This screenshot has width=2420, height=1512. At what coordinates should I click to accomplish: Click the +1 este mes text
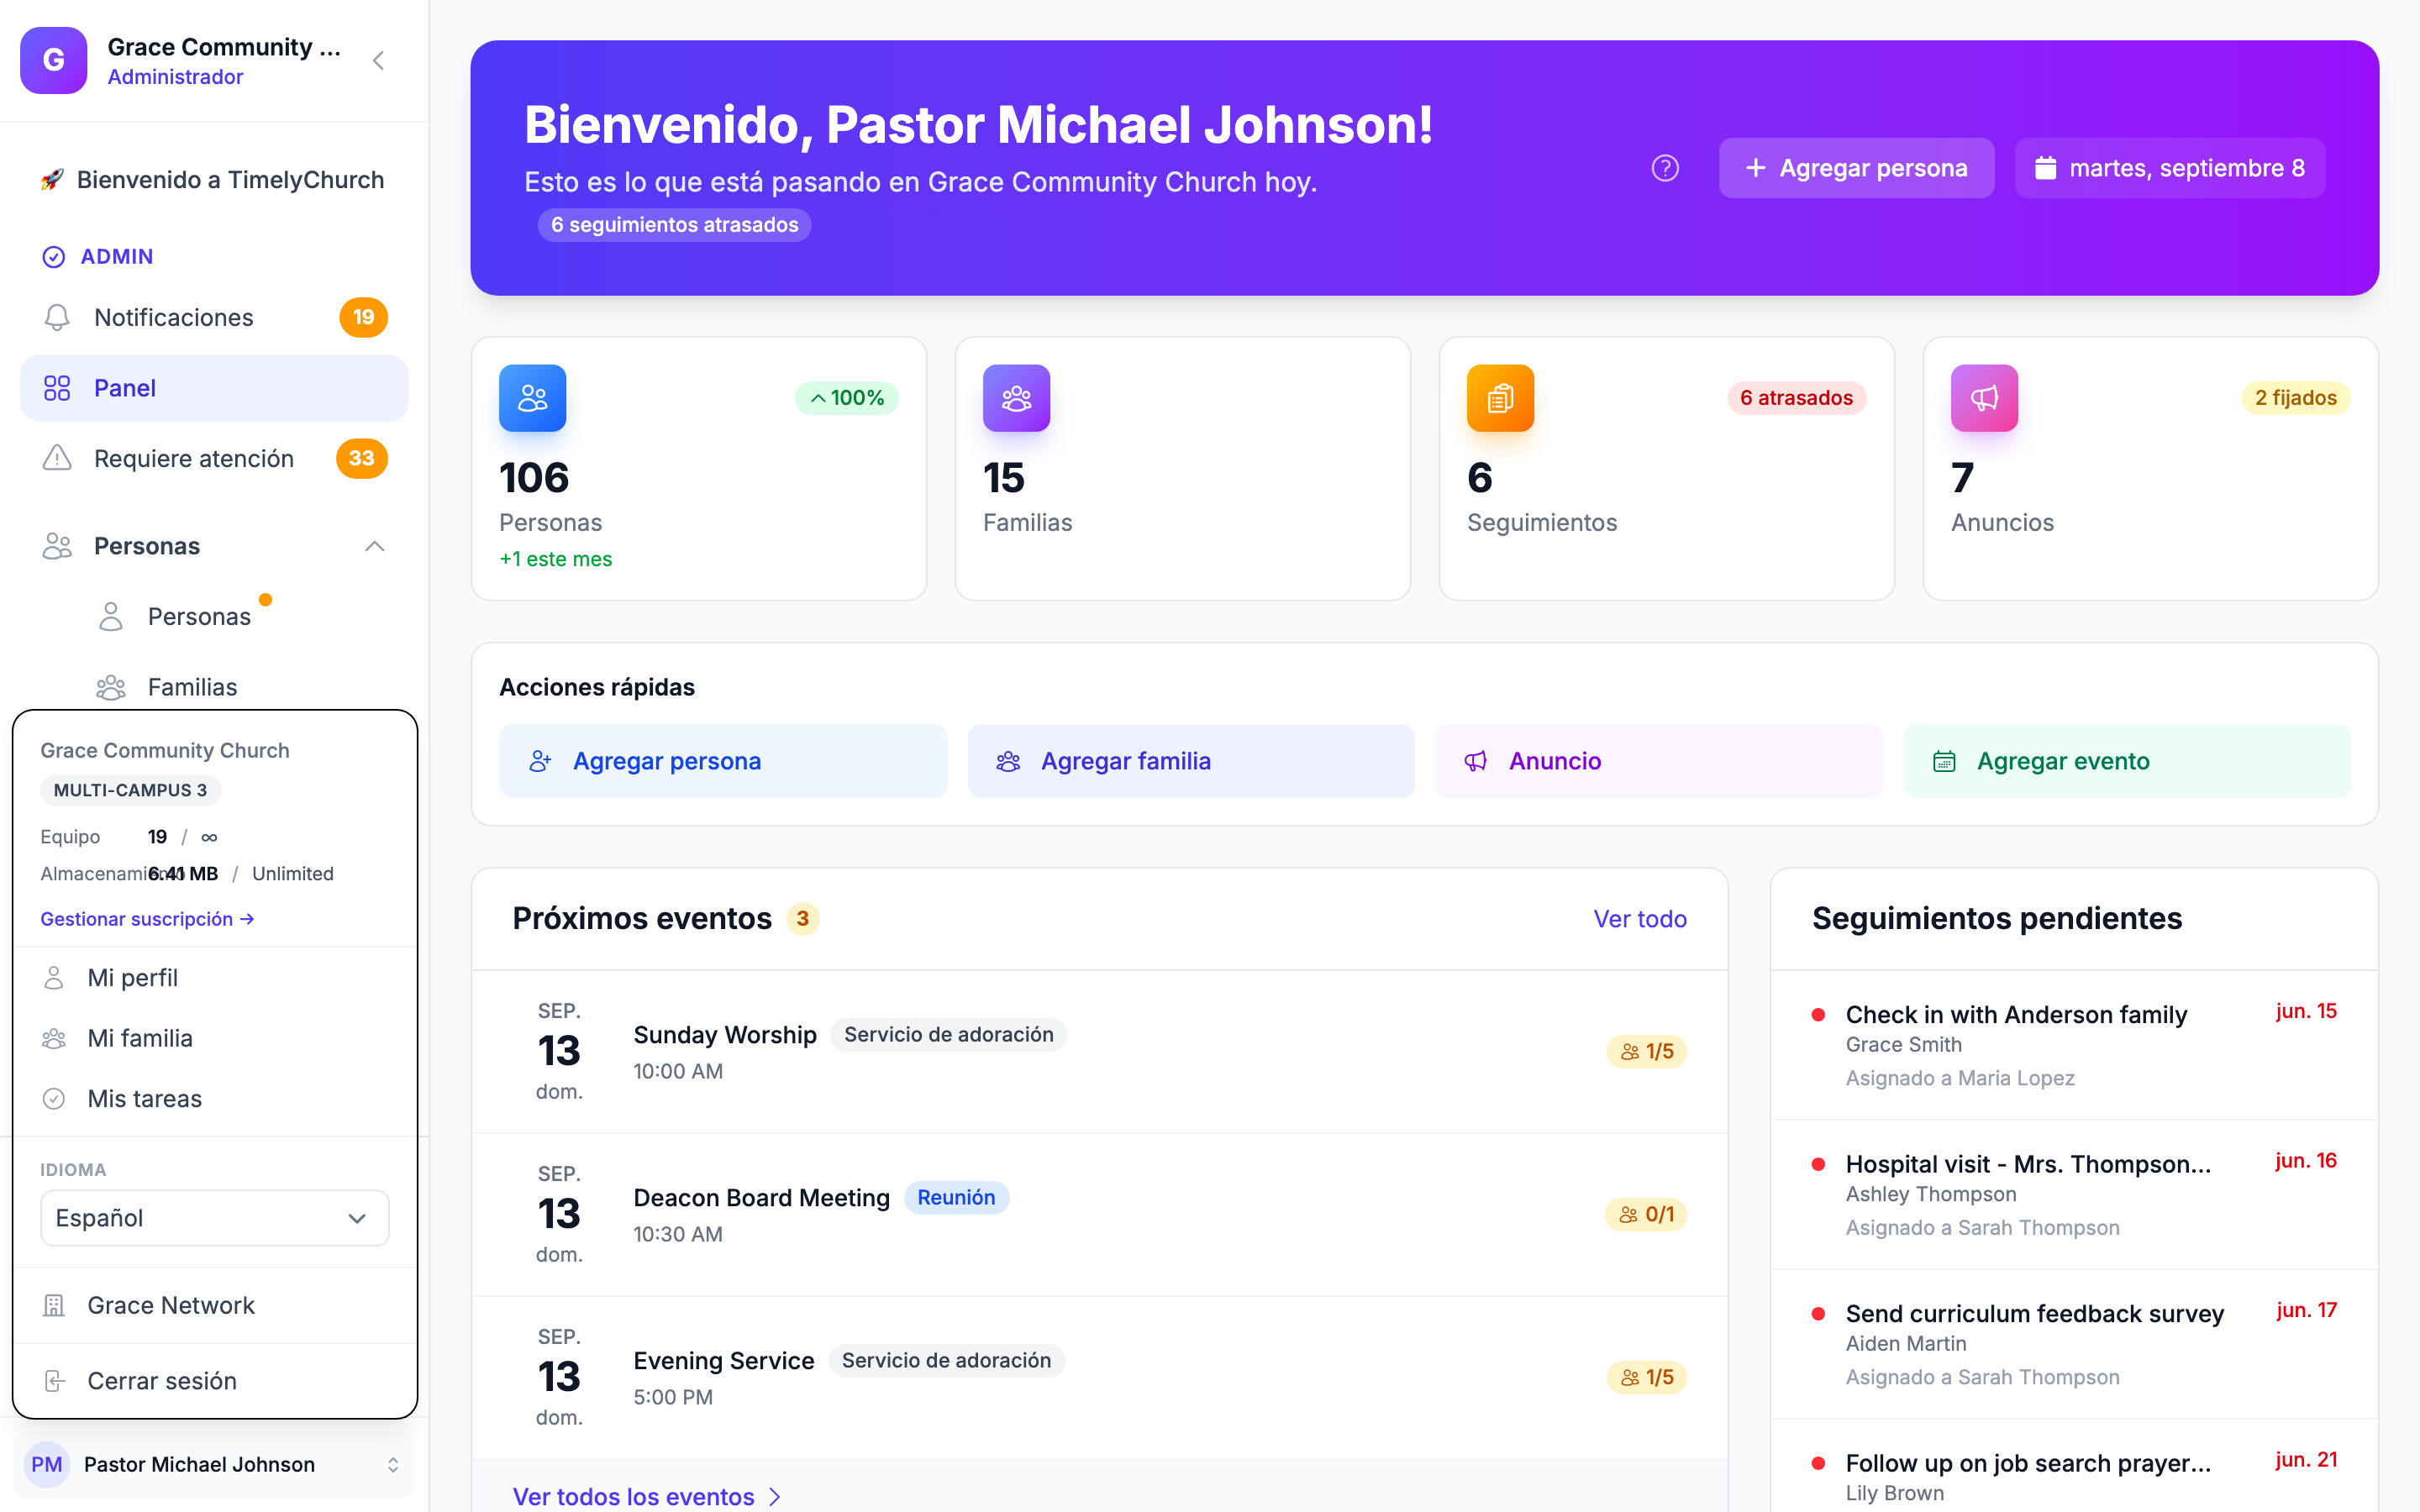coord(556,559)
